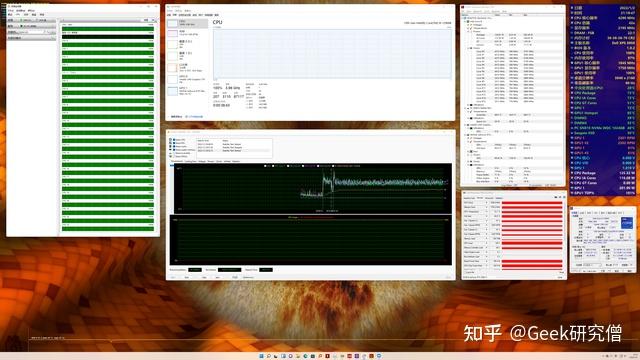Toggle the Log to file checkbox in GPU-Z

pyautogui.click(x=465, y=272)
